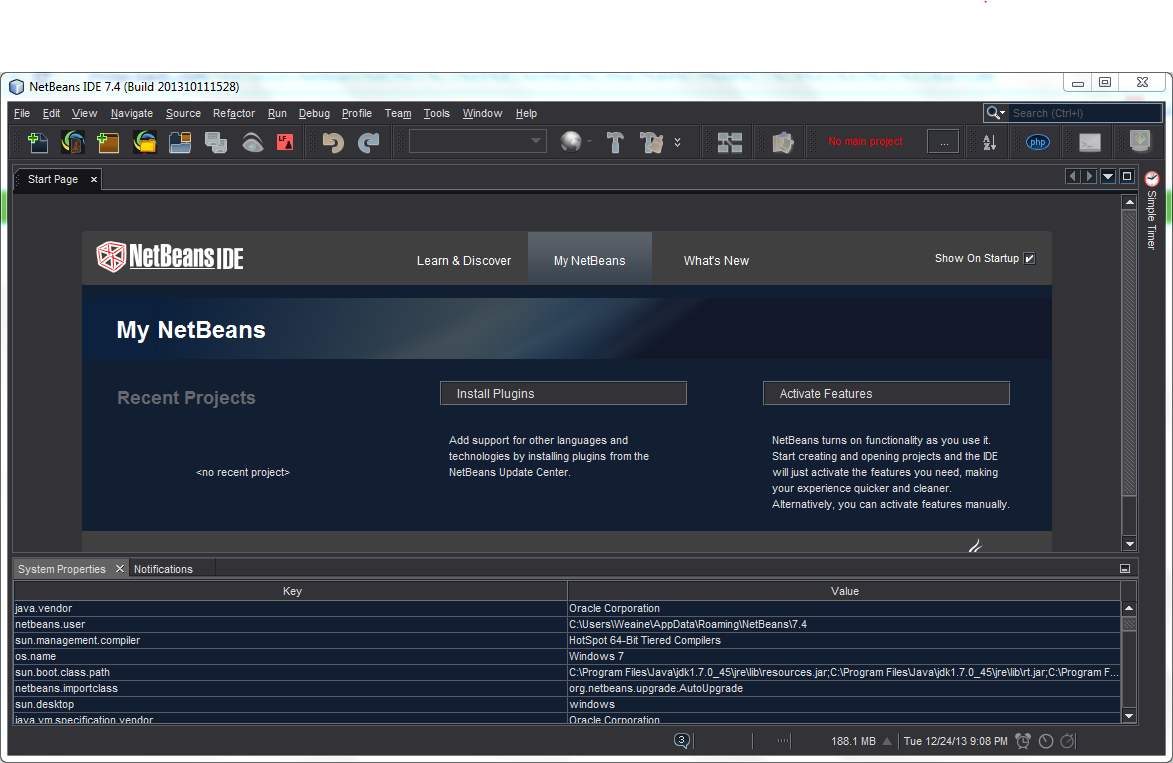
Task: Close the Start Page tab
Action: pos(94,180)
